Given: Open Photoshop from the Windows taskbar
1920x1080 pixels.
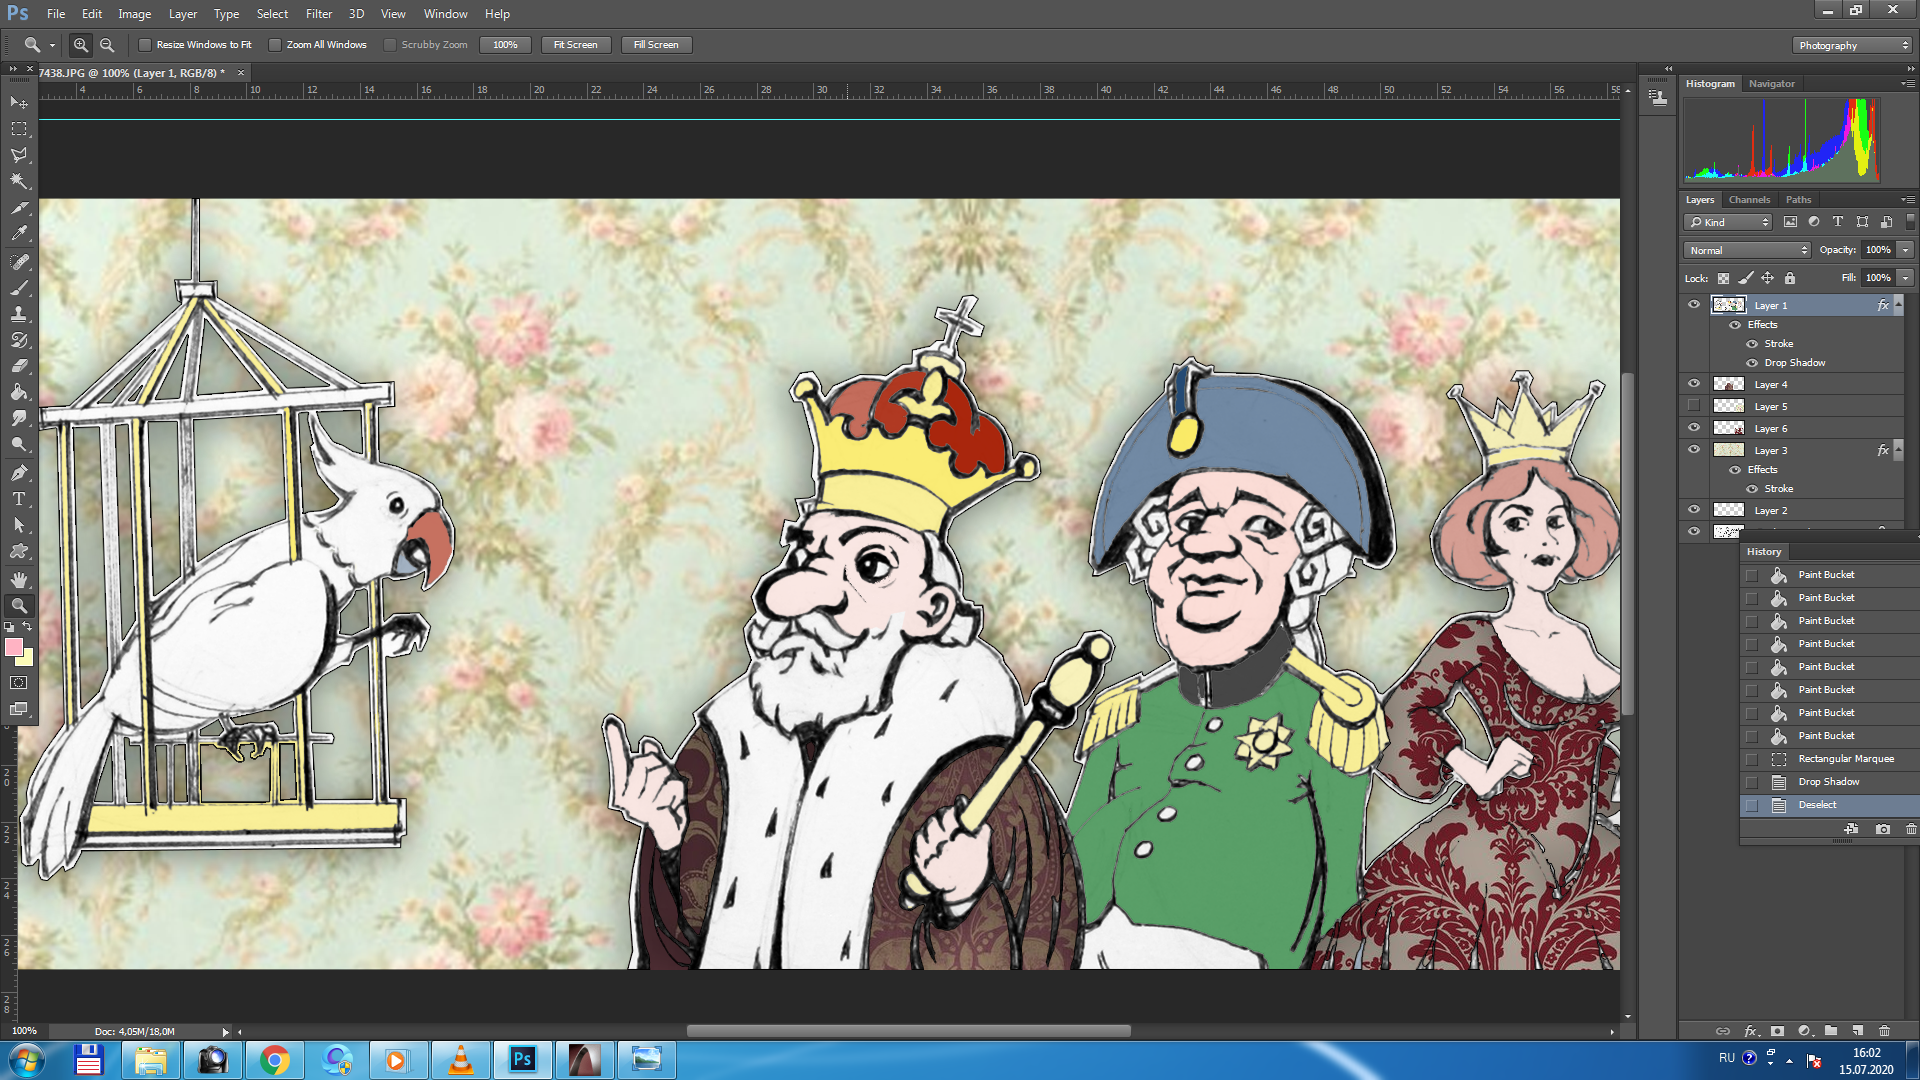Looking at the screenshot, I should coord(522,1059).
